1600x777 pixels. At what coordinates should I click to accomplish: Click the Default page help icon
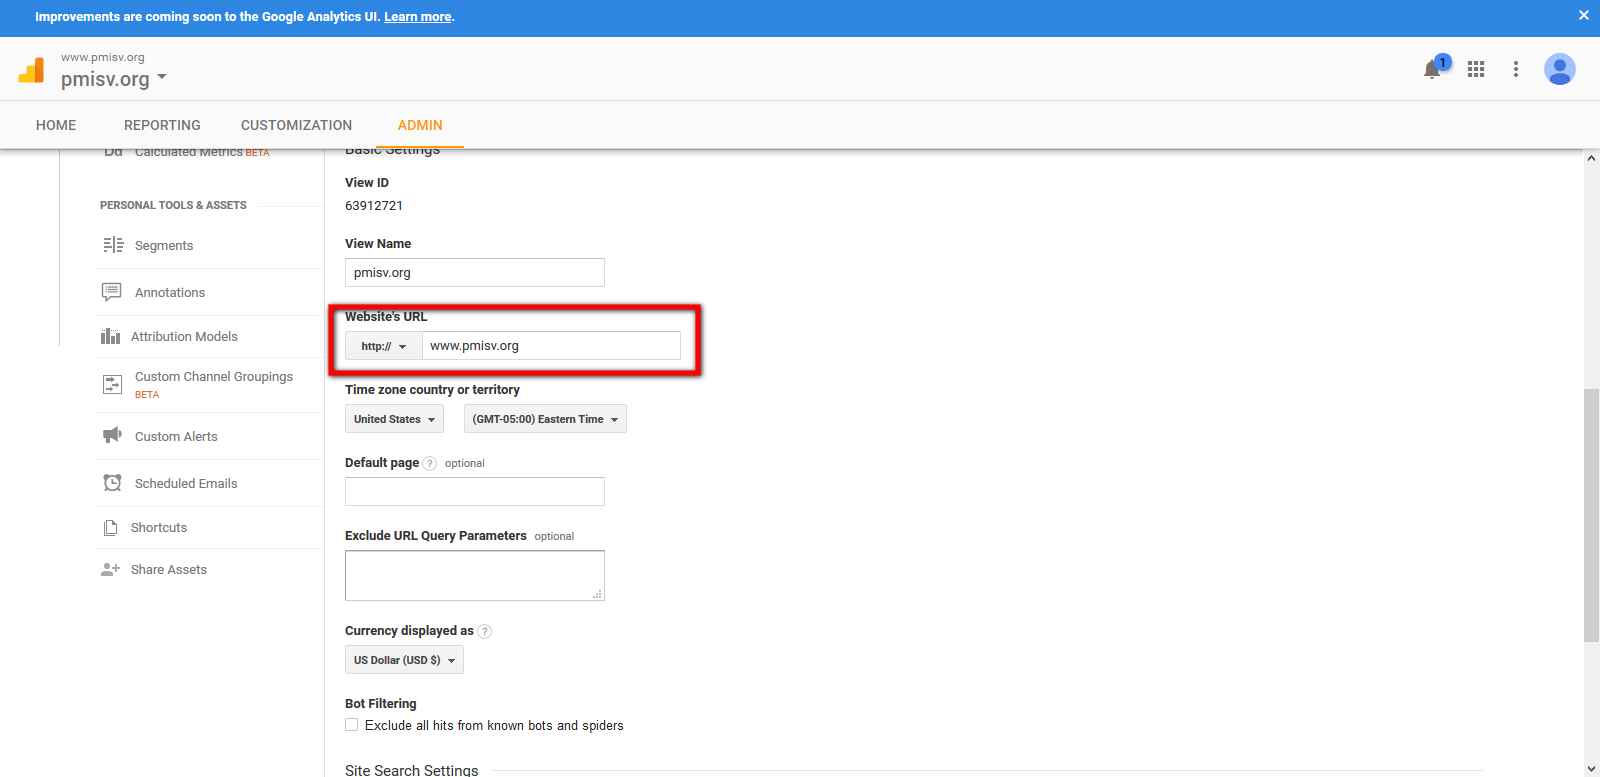(430, 463)
